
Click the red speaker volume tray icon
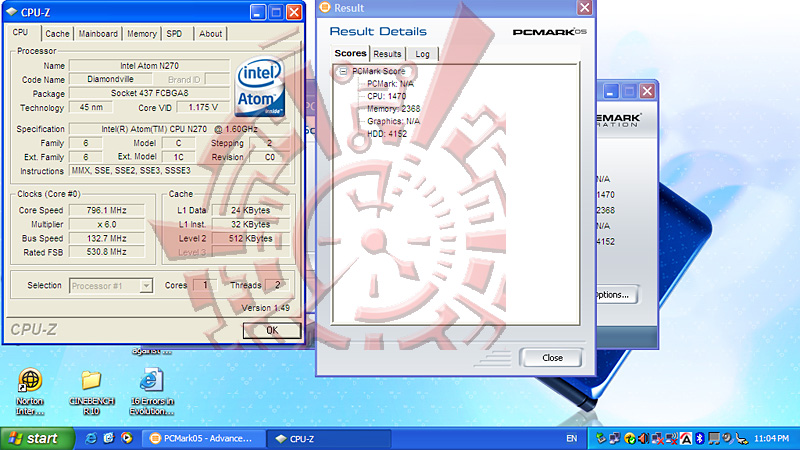643,438
